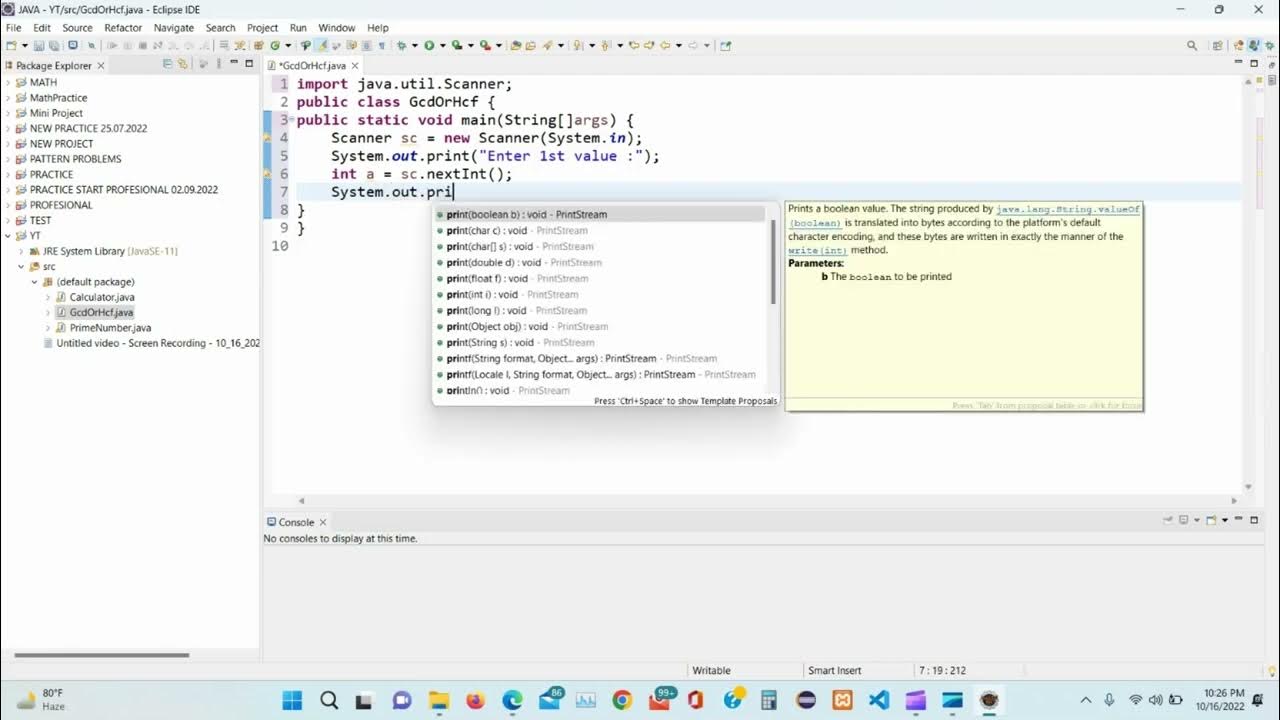Click the New Java Package icon

[258, 45]
